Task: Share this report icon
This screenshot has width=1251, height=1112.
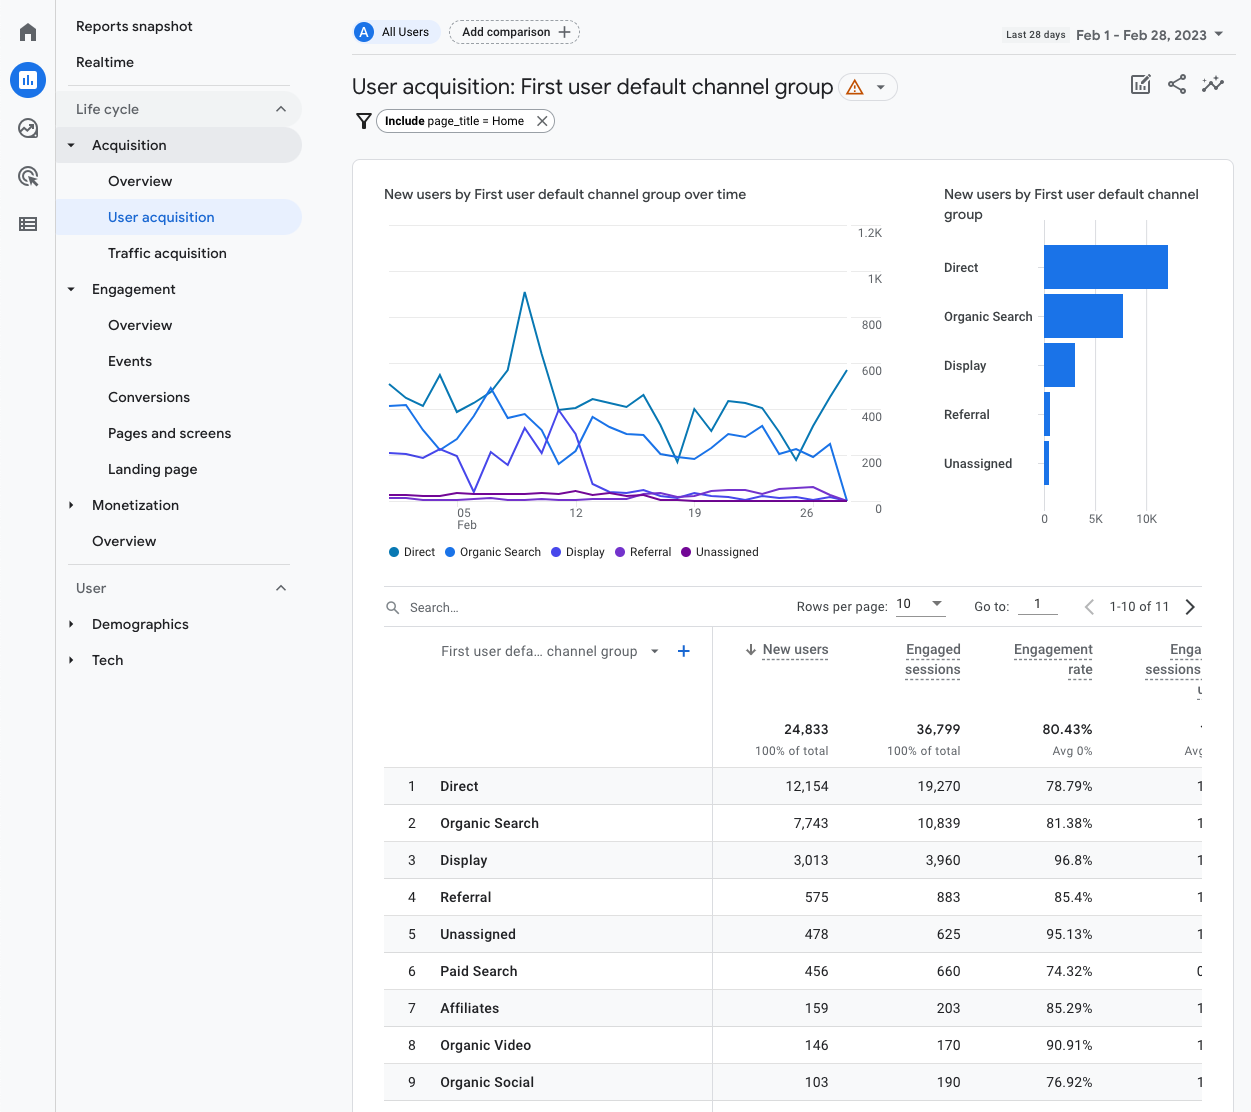Action: coord(1177,85)
